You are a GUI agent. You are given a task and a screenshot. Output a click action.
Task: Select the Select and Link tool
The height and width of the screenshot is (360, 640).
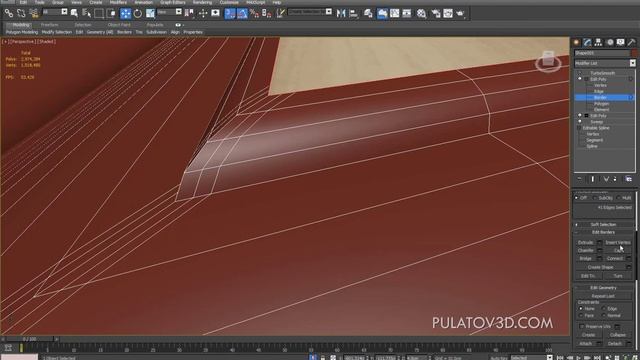coord(9,13)
